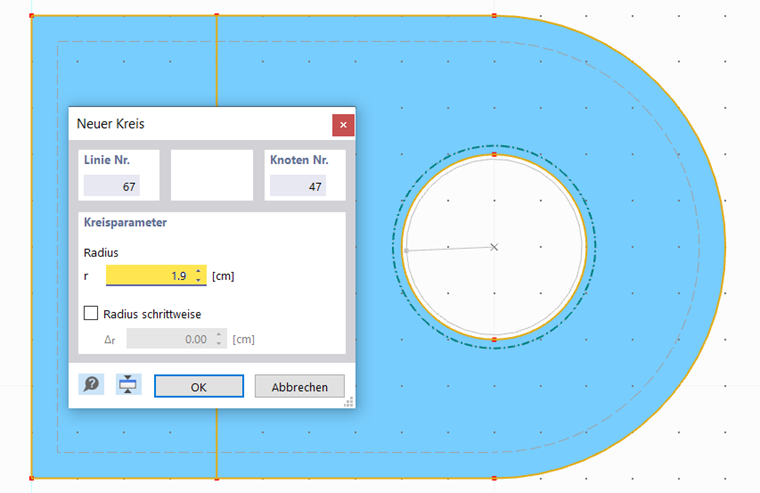The width and height of the screenshot is (760, 493).
Task: Close the Neuer Kreis dialog
Action: pos(343,125)
